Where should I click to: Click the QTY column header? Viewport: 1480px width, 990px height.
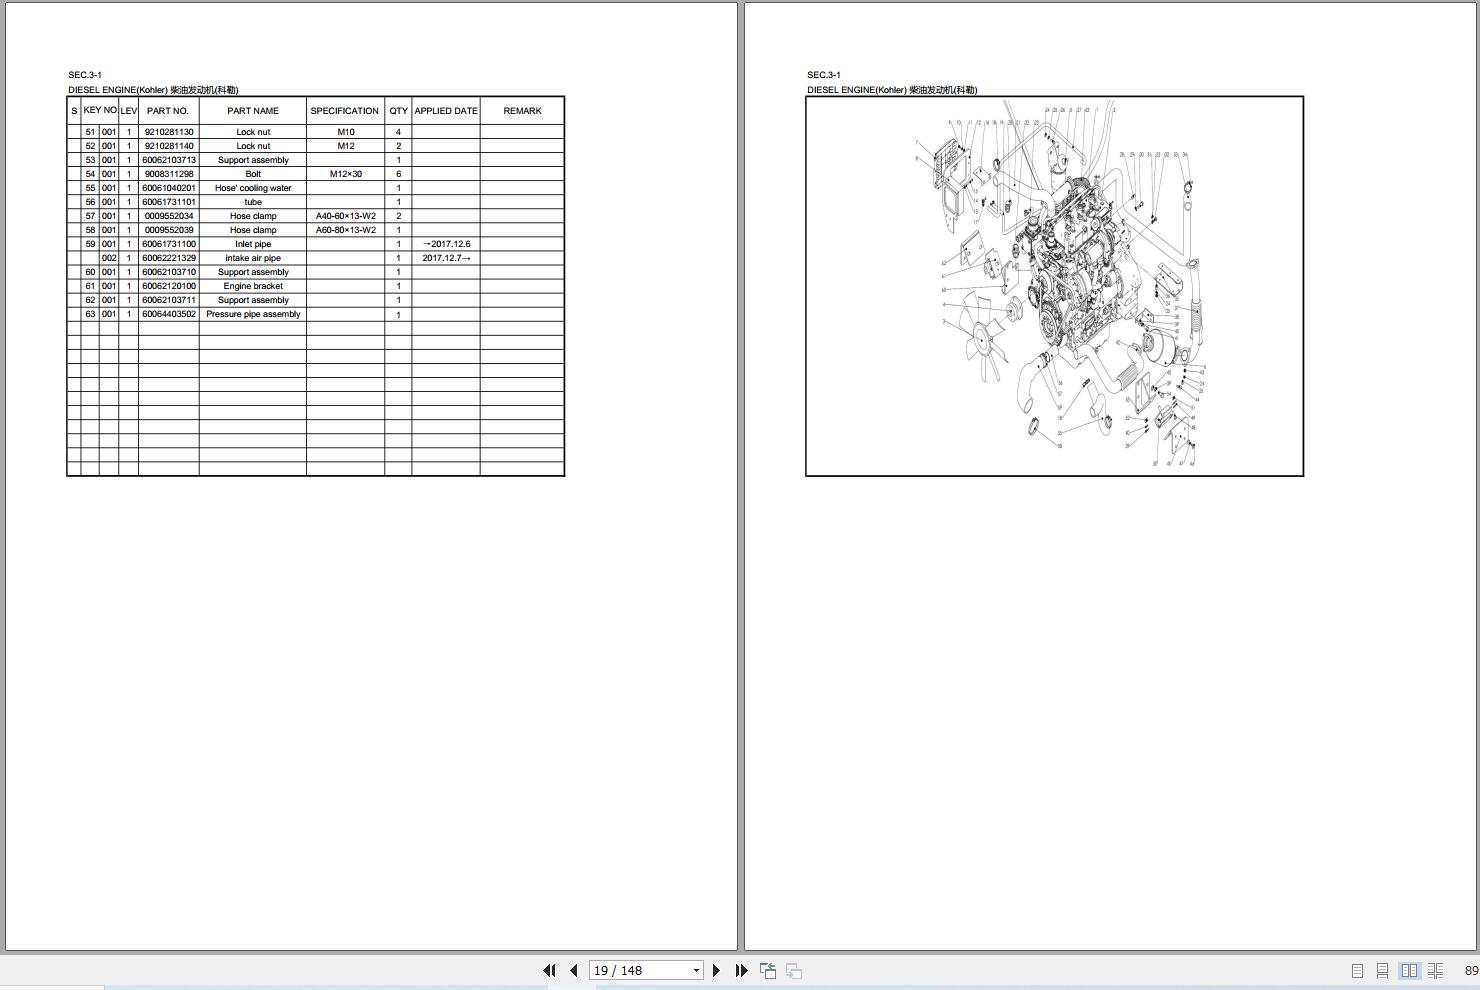[398, 111]
